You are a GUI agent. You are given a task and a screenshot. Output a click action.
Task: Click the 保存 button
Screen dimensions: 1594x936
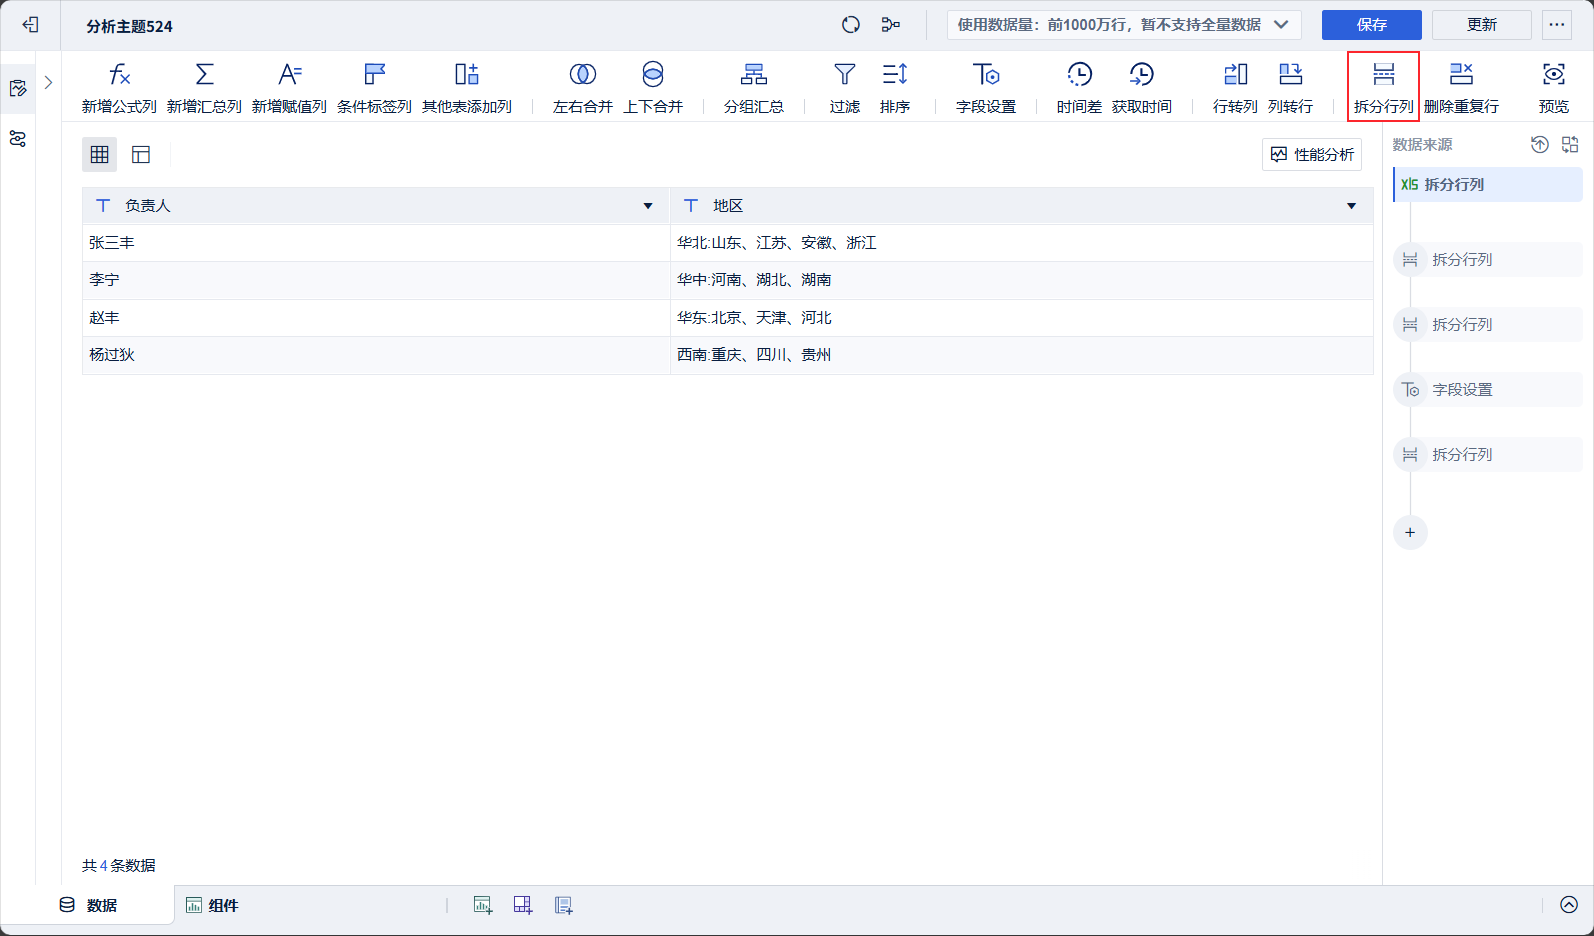pyautogui.click(x=1372, y=25)
